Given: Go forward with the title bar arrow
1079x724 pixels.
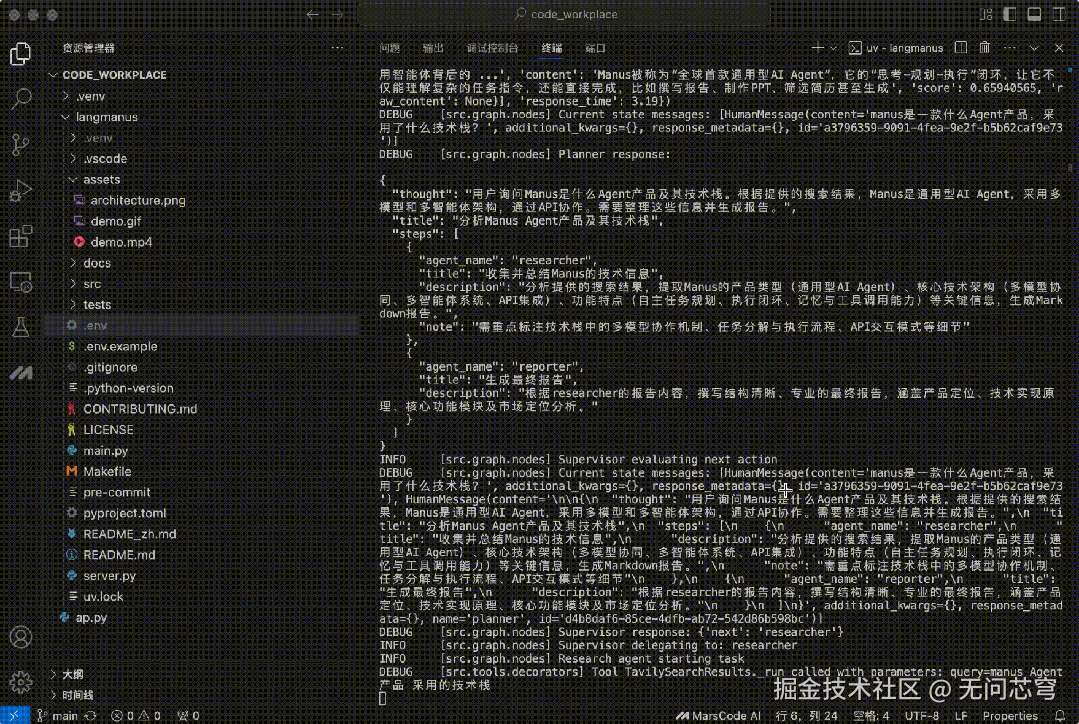Looking at the screenshot, I should pos(337,14).
